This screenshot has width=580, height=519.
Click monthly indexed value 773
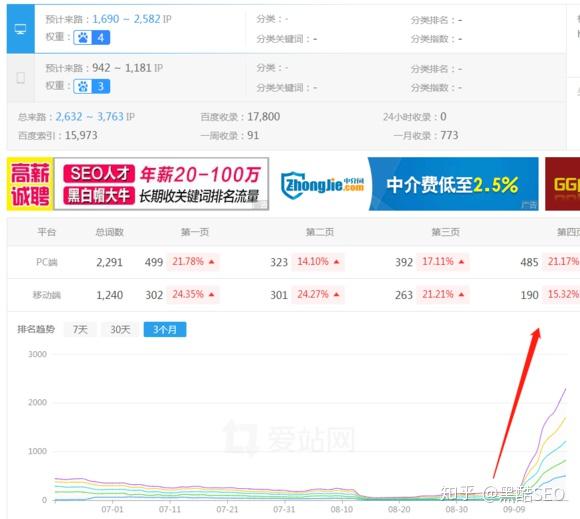(449, 135)
